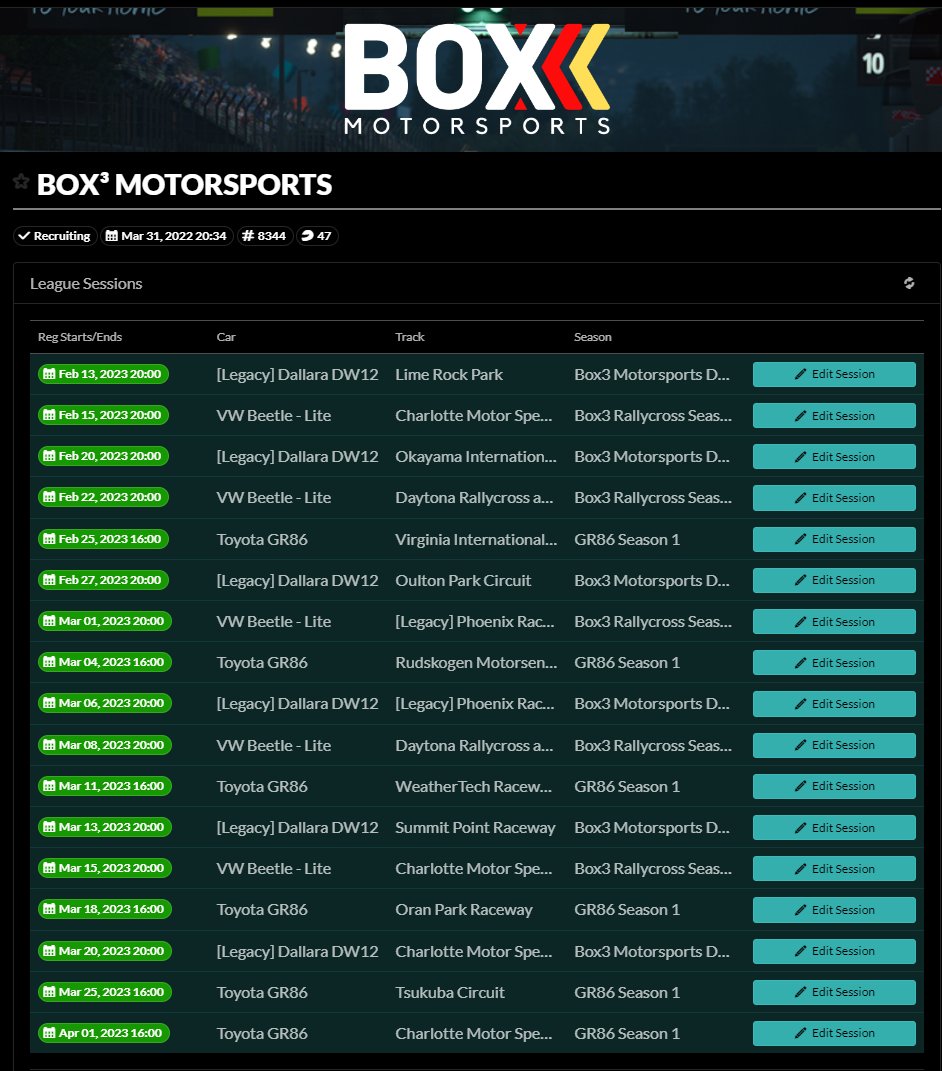Edit Session for Apr 01 Charlotte GR86

click(x=834, y=1033)
